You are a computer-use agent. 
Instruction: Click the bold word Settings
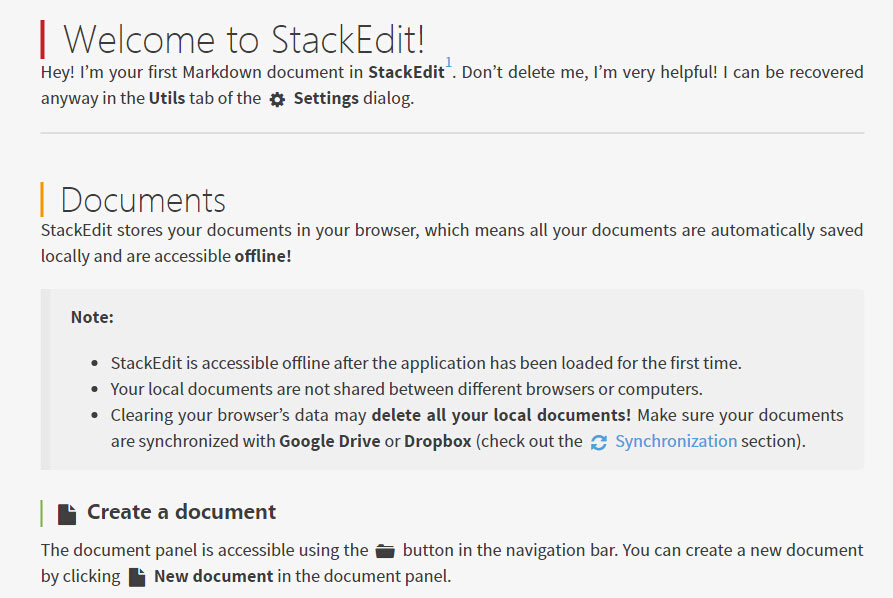326,99
